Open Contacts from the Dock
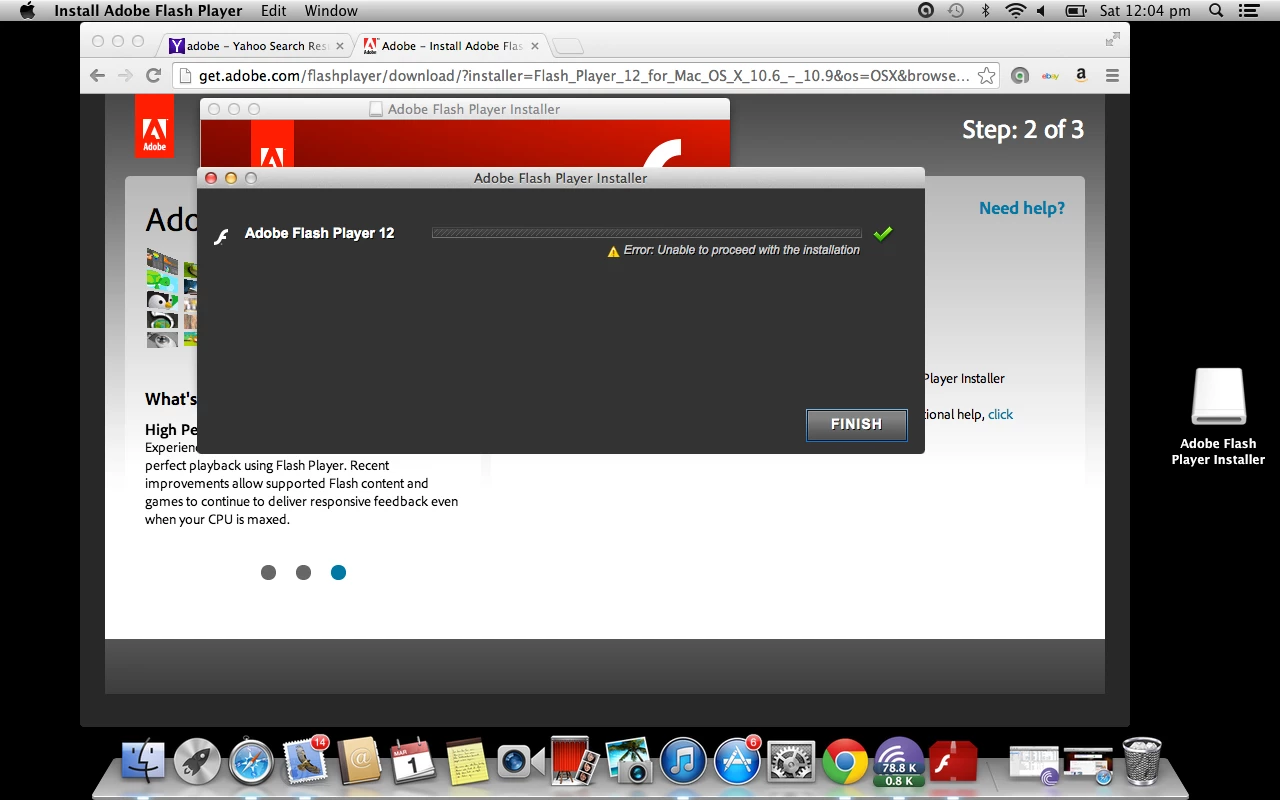Viewport: 1280px width, 800px height. [359, 763]
